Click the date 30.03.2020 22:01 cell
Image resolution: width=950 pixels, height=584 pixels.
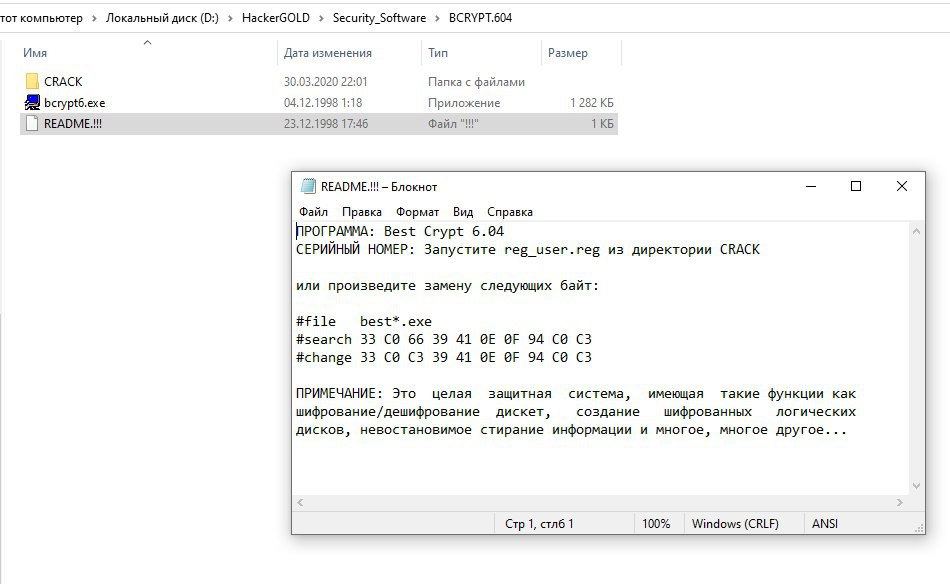coord(325,82)
